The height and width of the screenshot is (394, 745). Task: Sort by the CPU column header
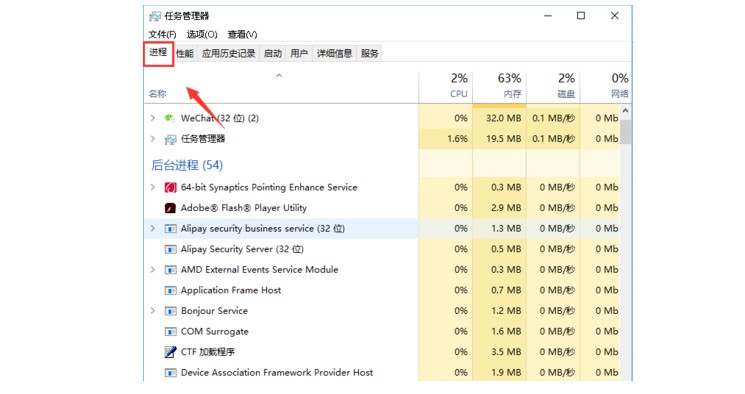[446, 86]
